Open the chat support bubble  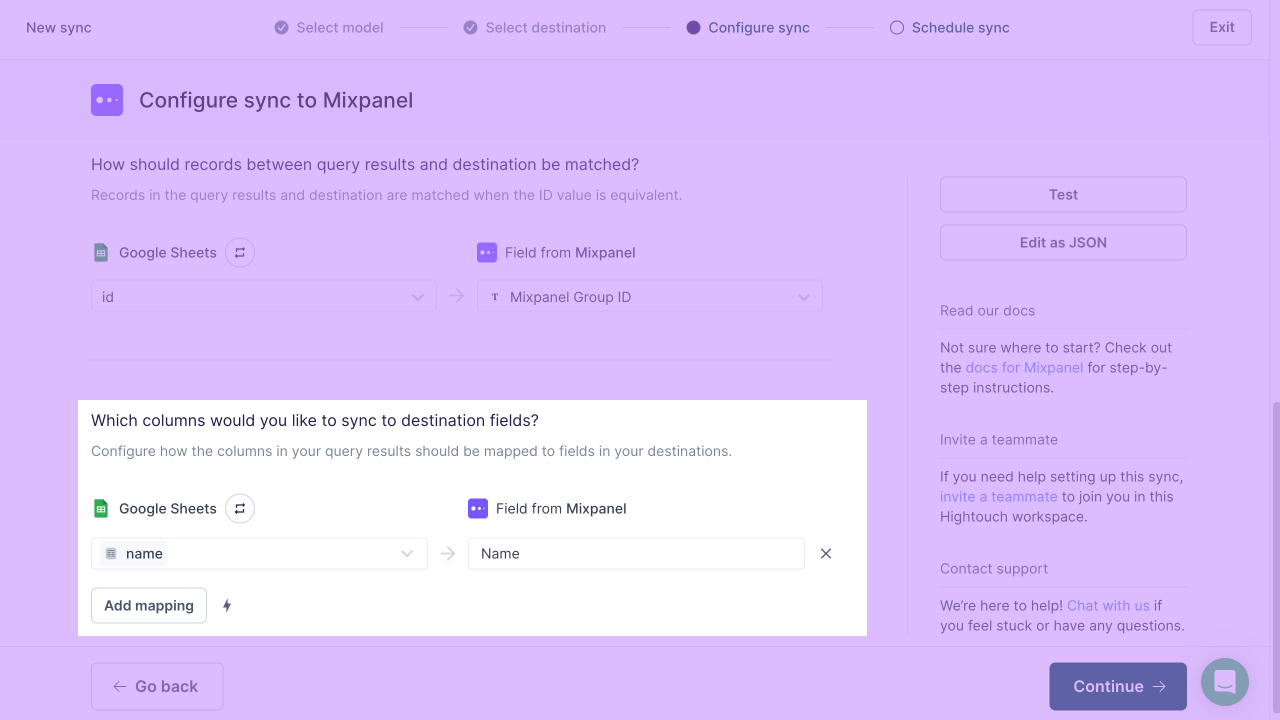(x=1225, y=682)
